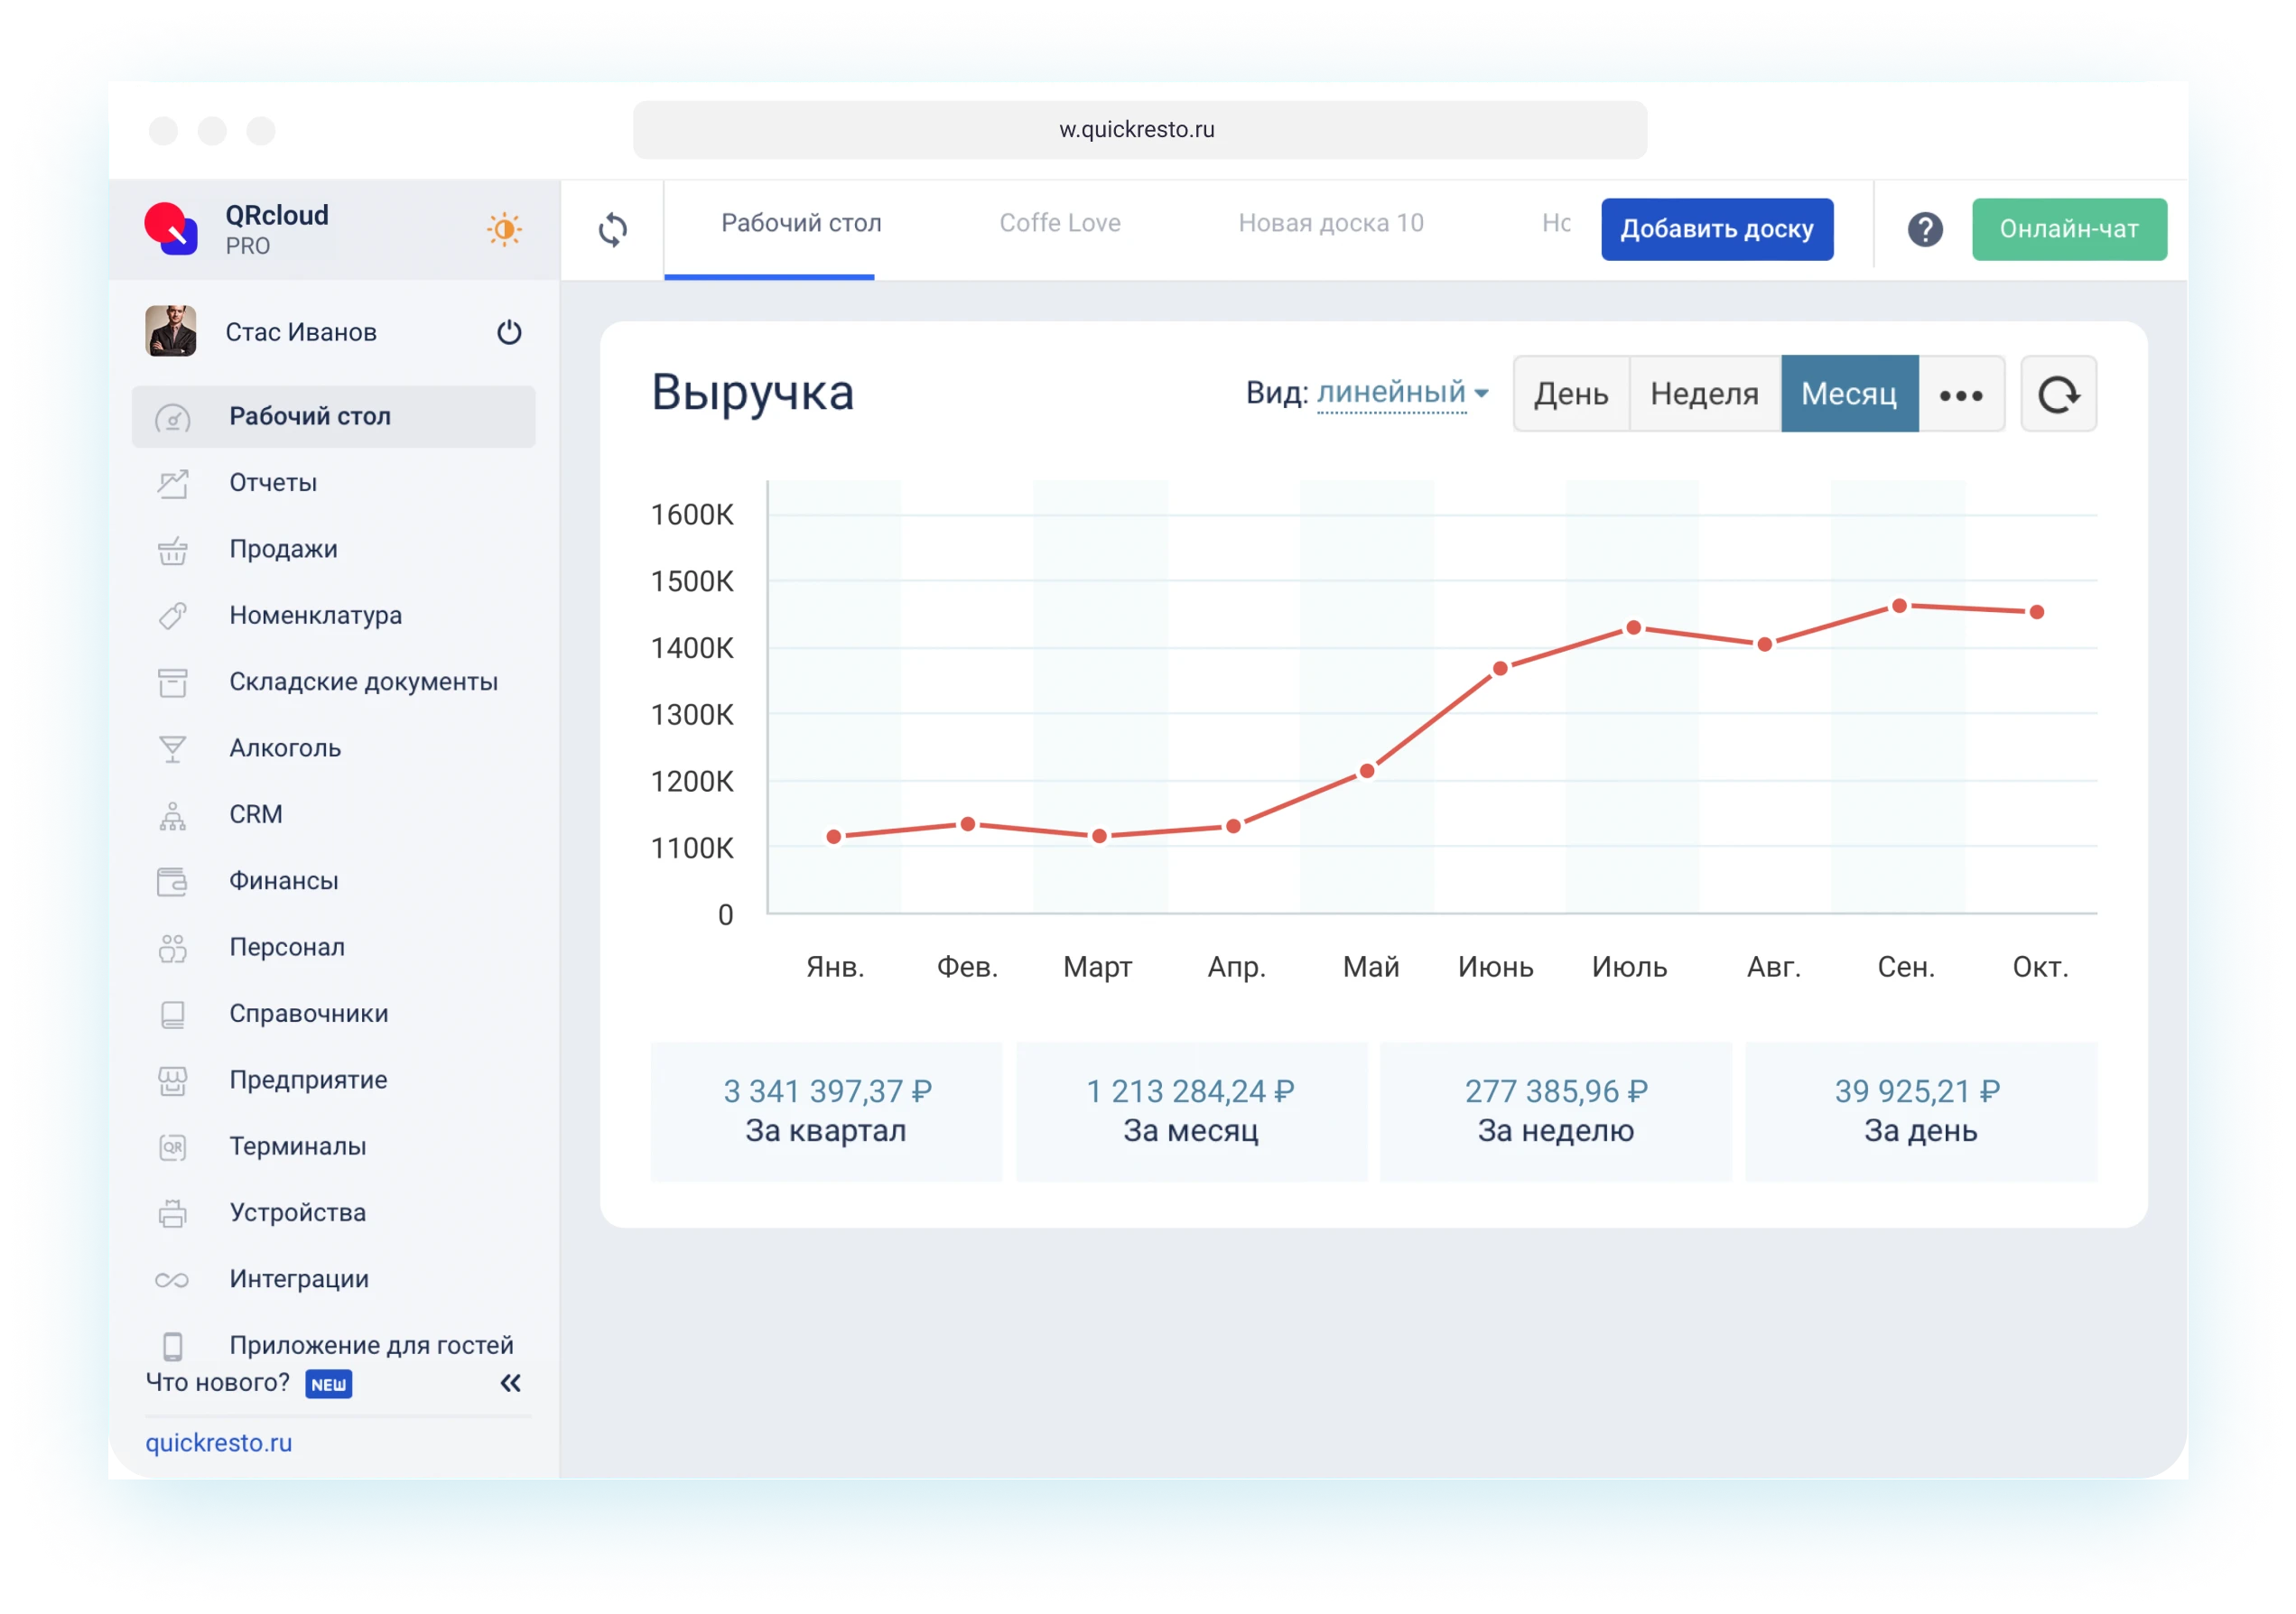Open the Онлайн-чат button
The height and width of the screenshot is (1614, 2296).
2068,230
